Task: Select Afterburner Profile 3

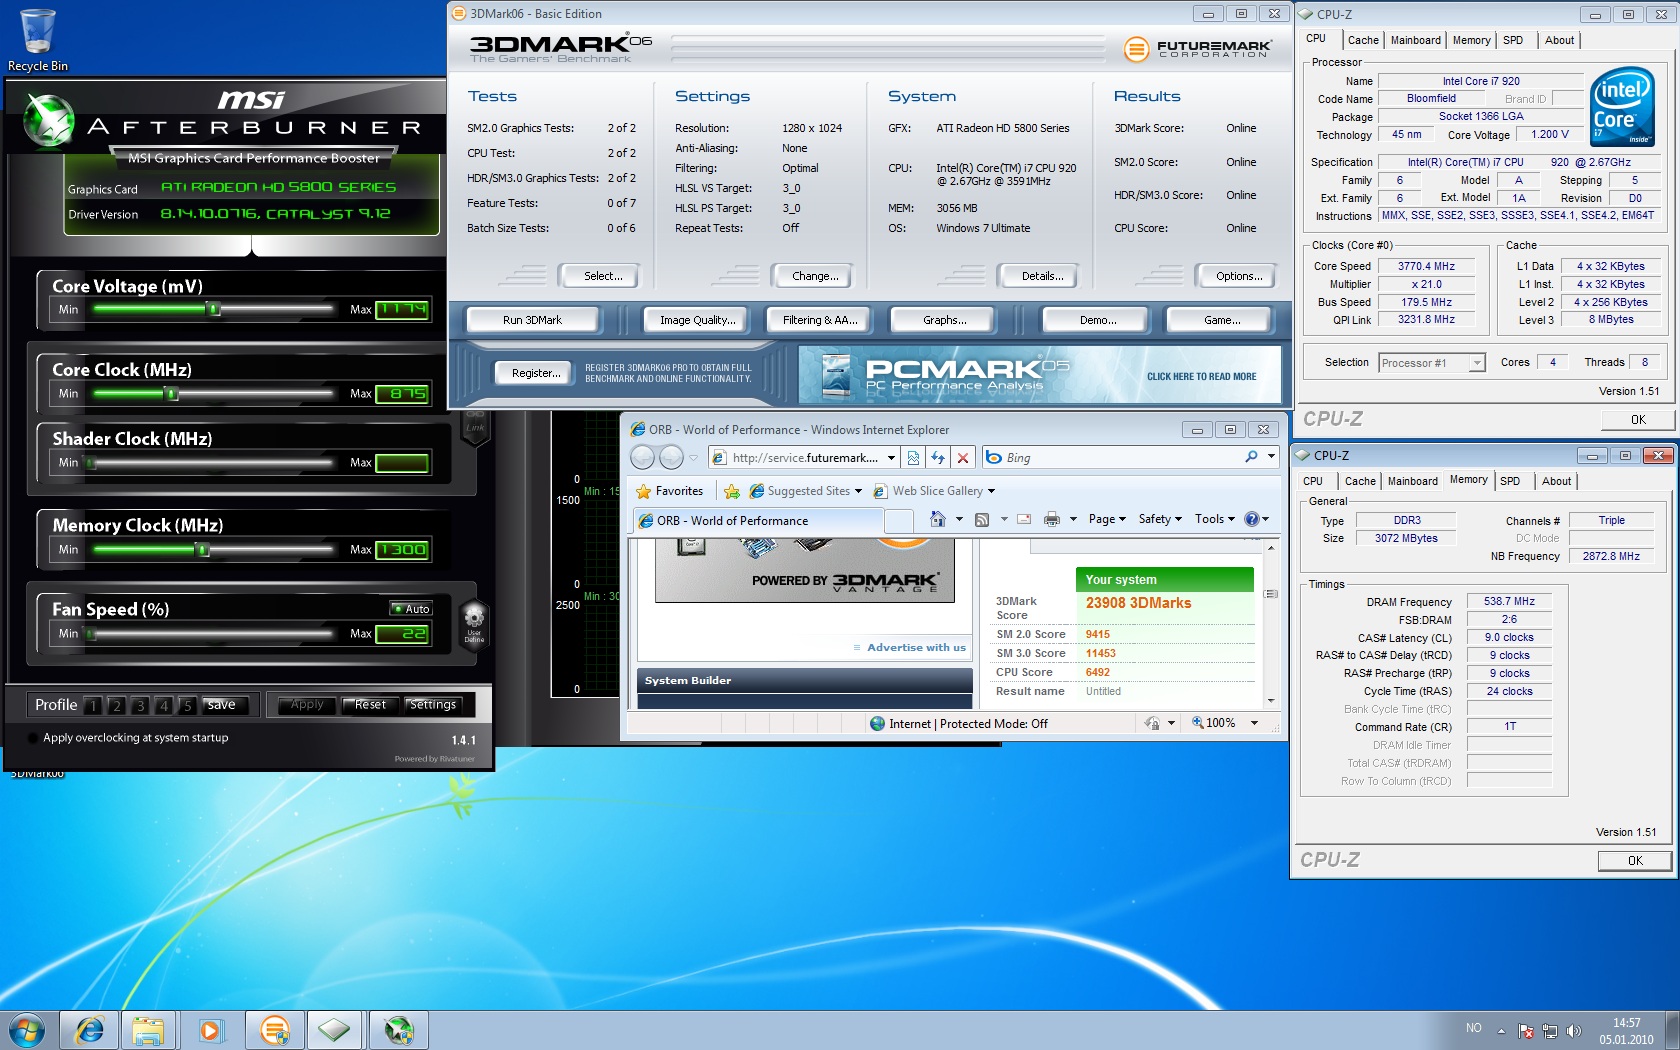Action: click(x=140, y=705)
